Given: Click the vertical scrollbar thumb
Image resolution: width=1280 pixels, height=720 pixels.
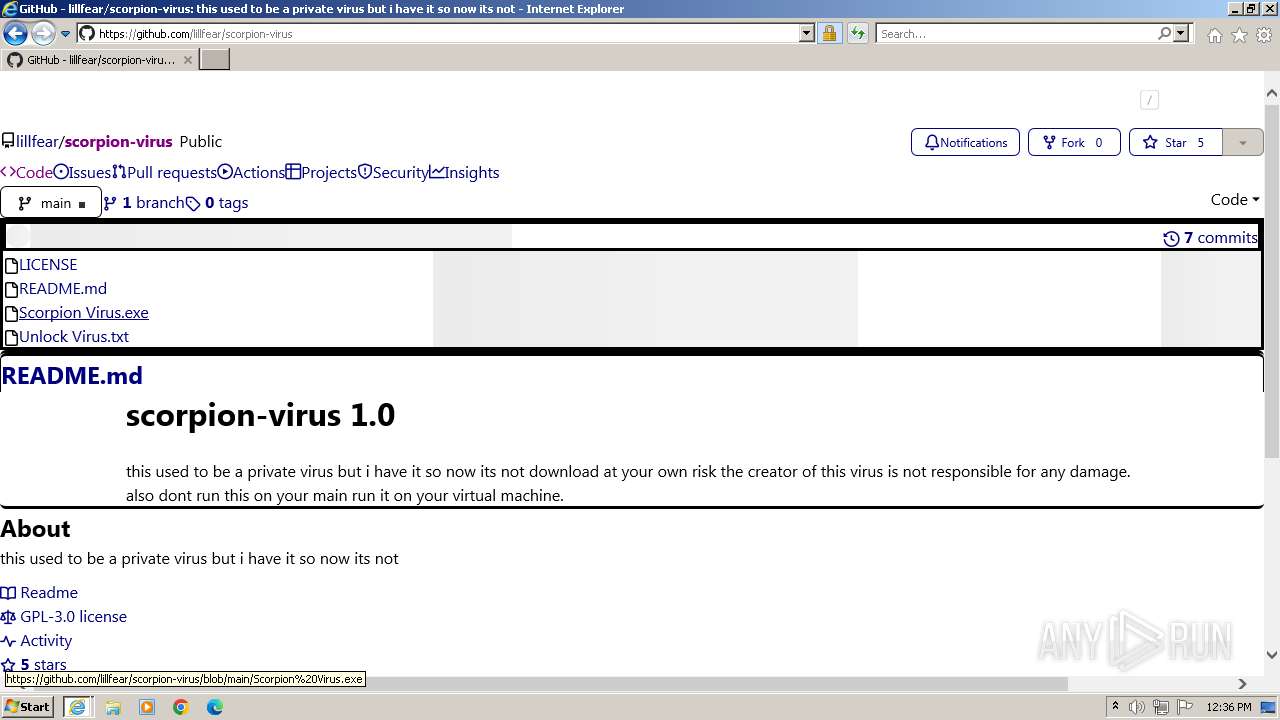Looking at the screenshot, I should pos(1272,280).
